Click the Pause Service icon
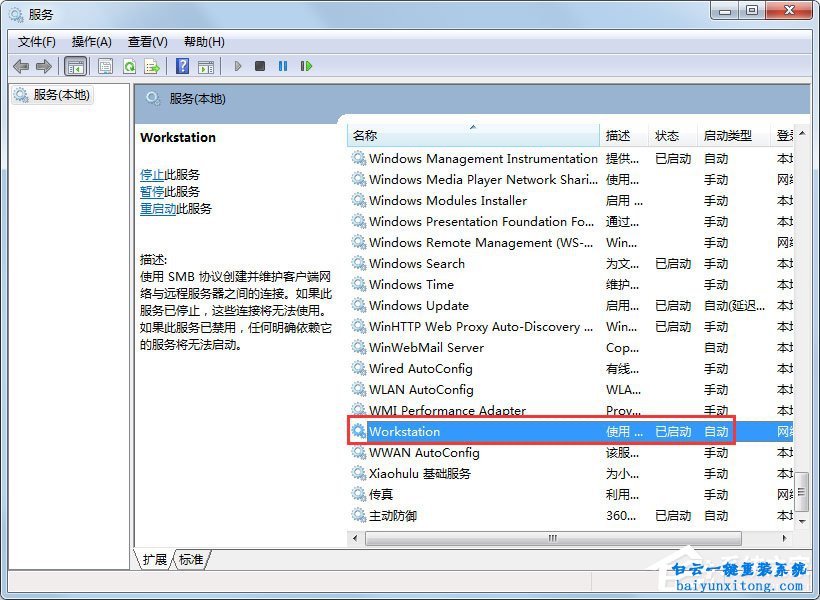 tap(284, 65)
